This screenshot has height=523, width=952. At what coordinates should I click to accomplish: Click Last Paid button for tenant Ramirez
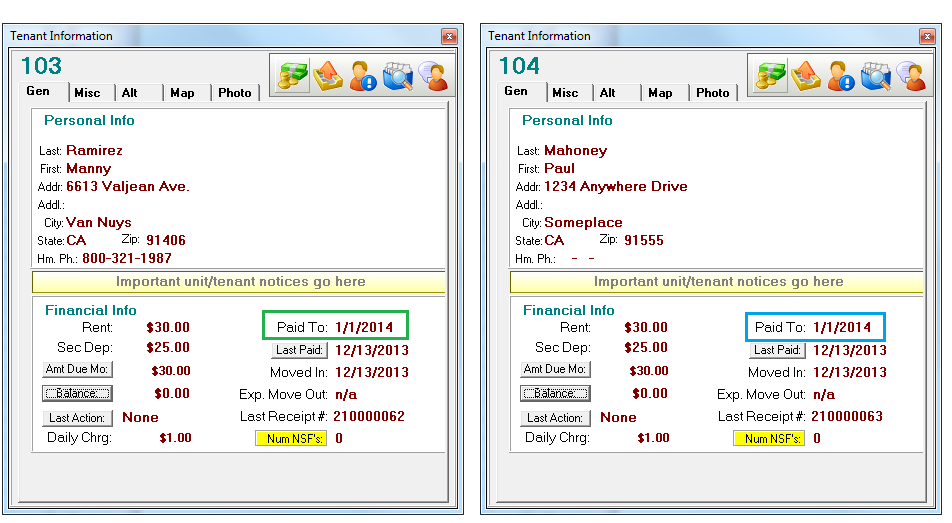(x=299, y=350)
